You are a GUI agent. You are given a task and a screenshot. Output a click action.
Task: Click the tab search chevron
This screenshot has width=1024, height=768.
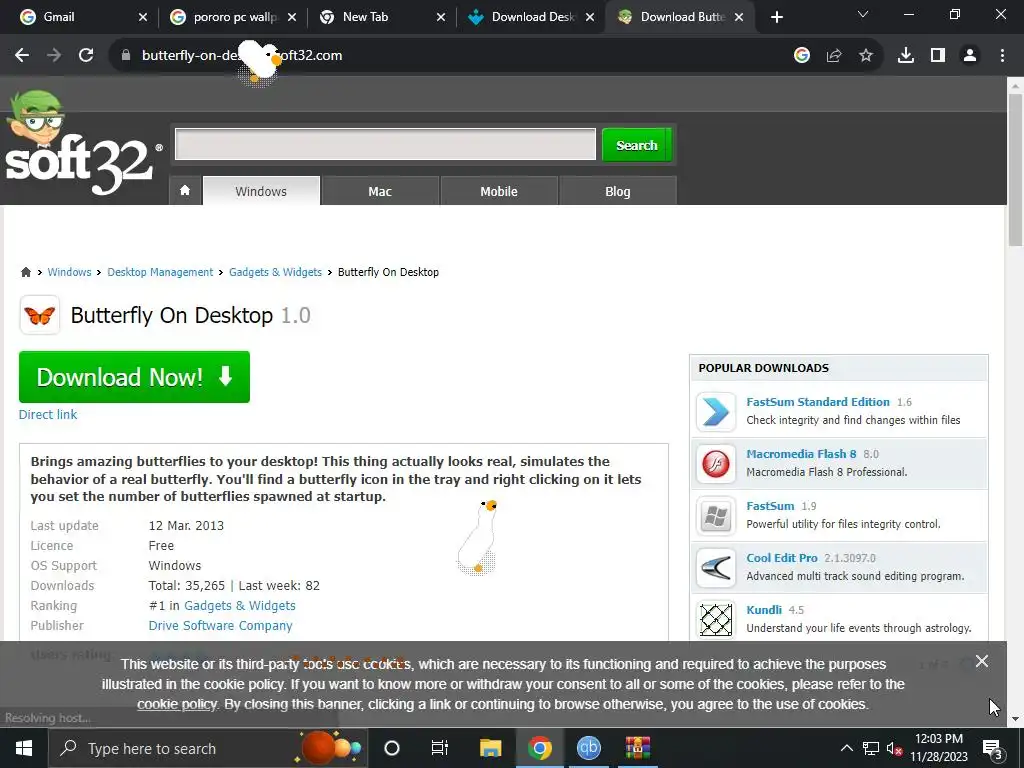tap(863, 14)
